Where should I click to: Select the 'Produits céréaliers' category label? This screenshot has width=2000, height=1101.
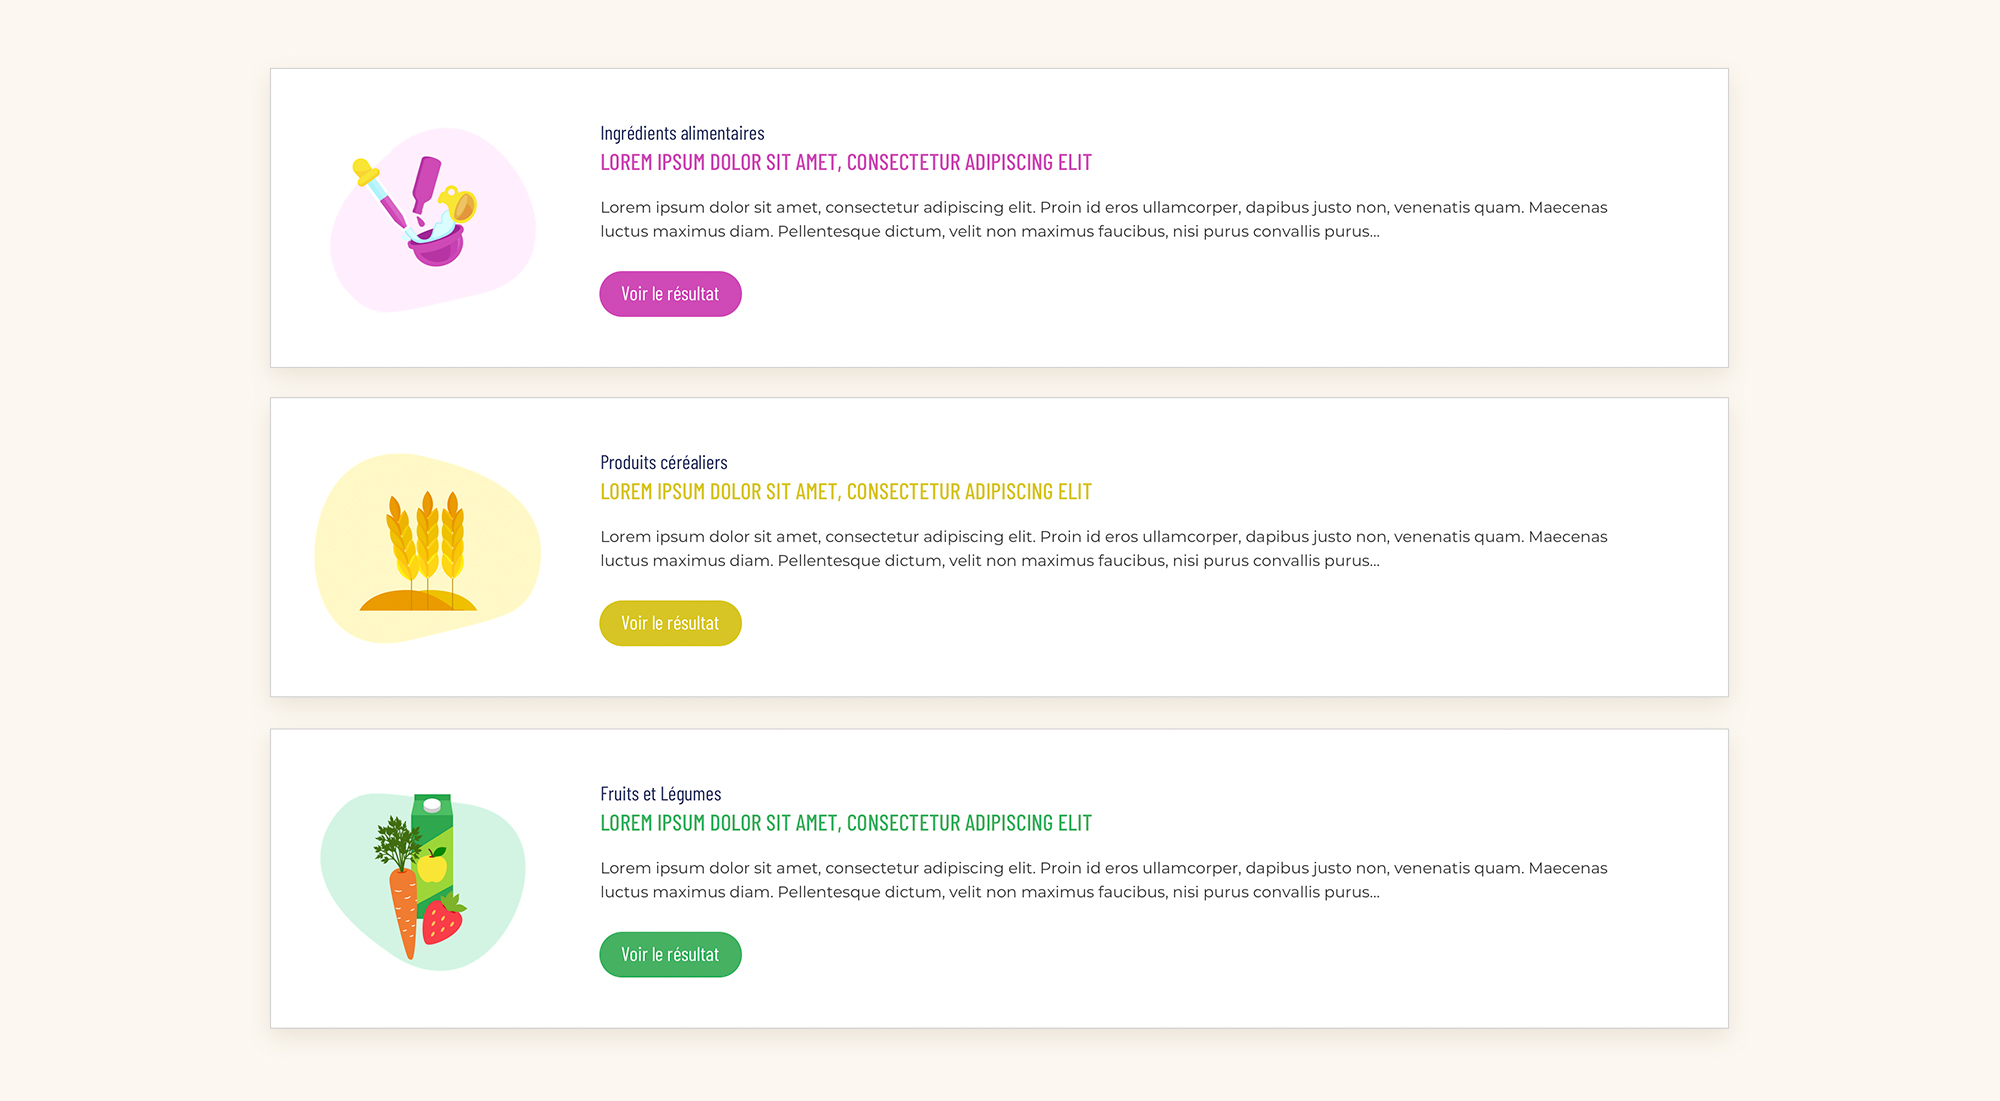(664, 462)
